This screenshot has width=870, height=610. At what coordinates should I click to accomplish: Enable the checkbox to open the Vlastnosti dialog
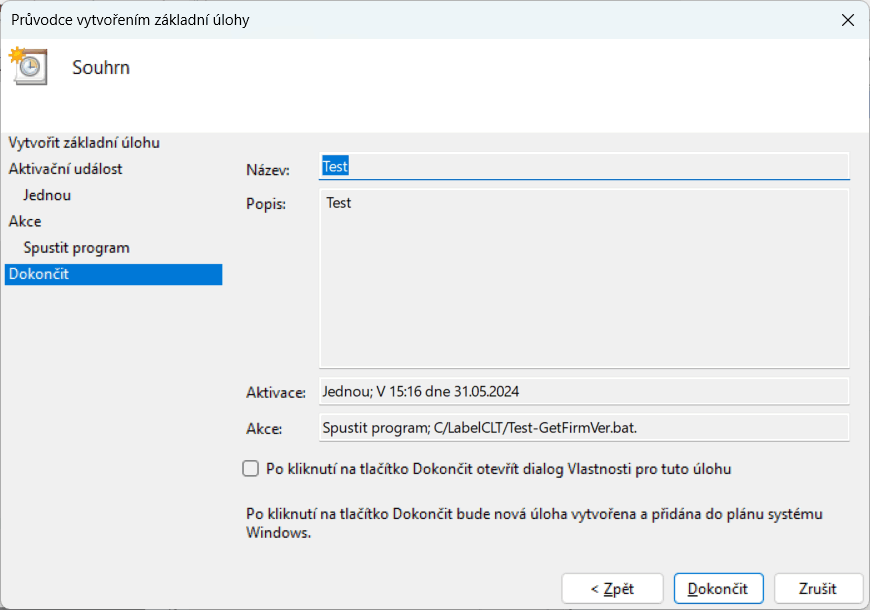click(251, 468)
